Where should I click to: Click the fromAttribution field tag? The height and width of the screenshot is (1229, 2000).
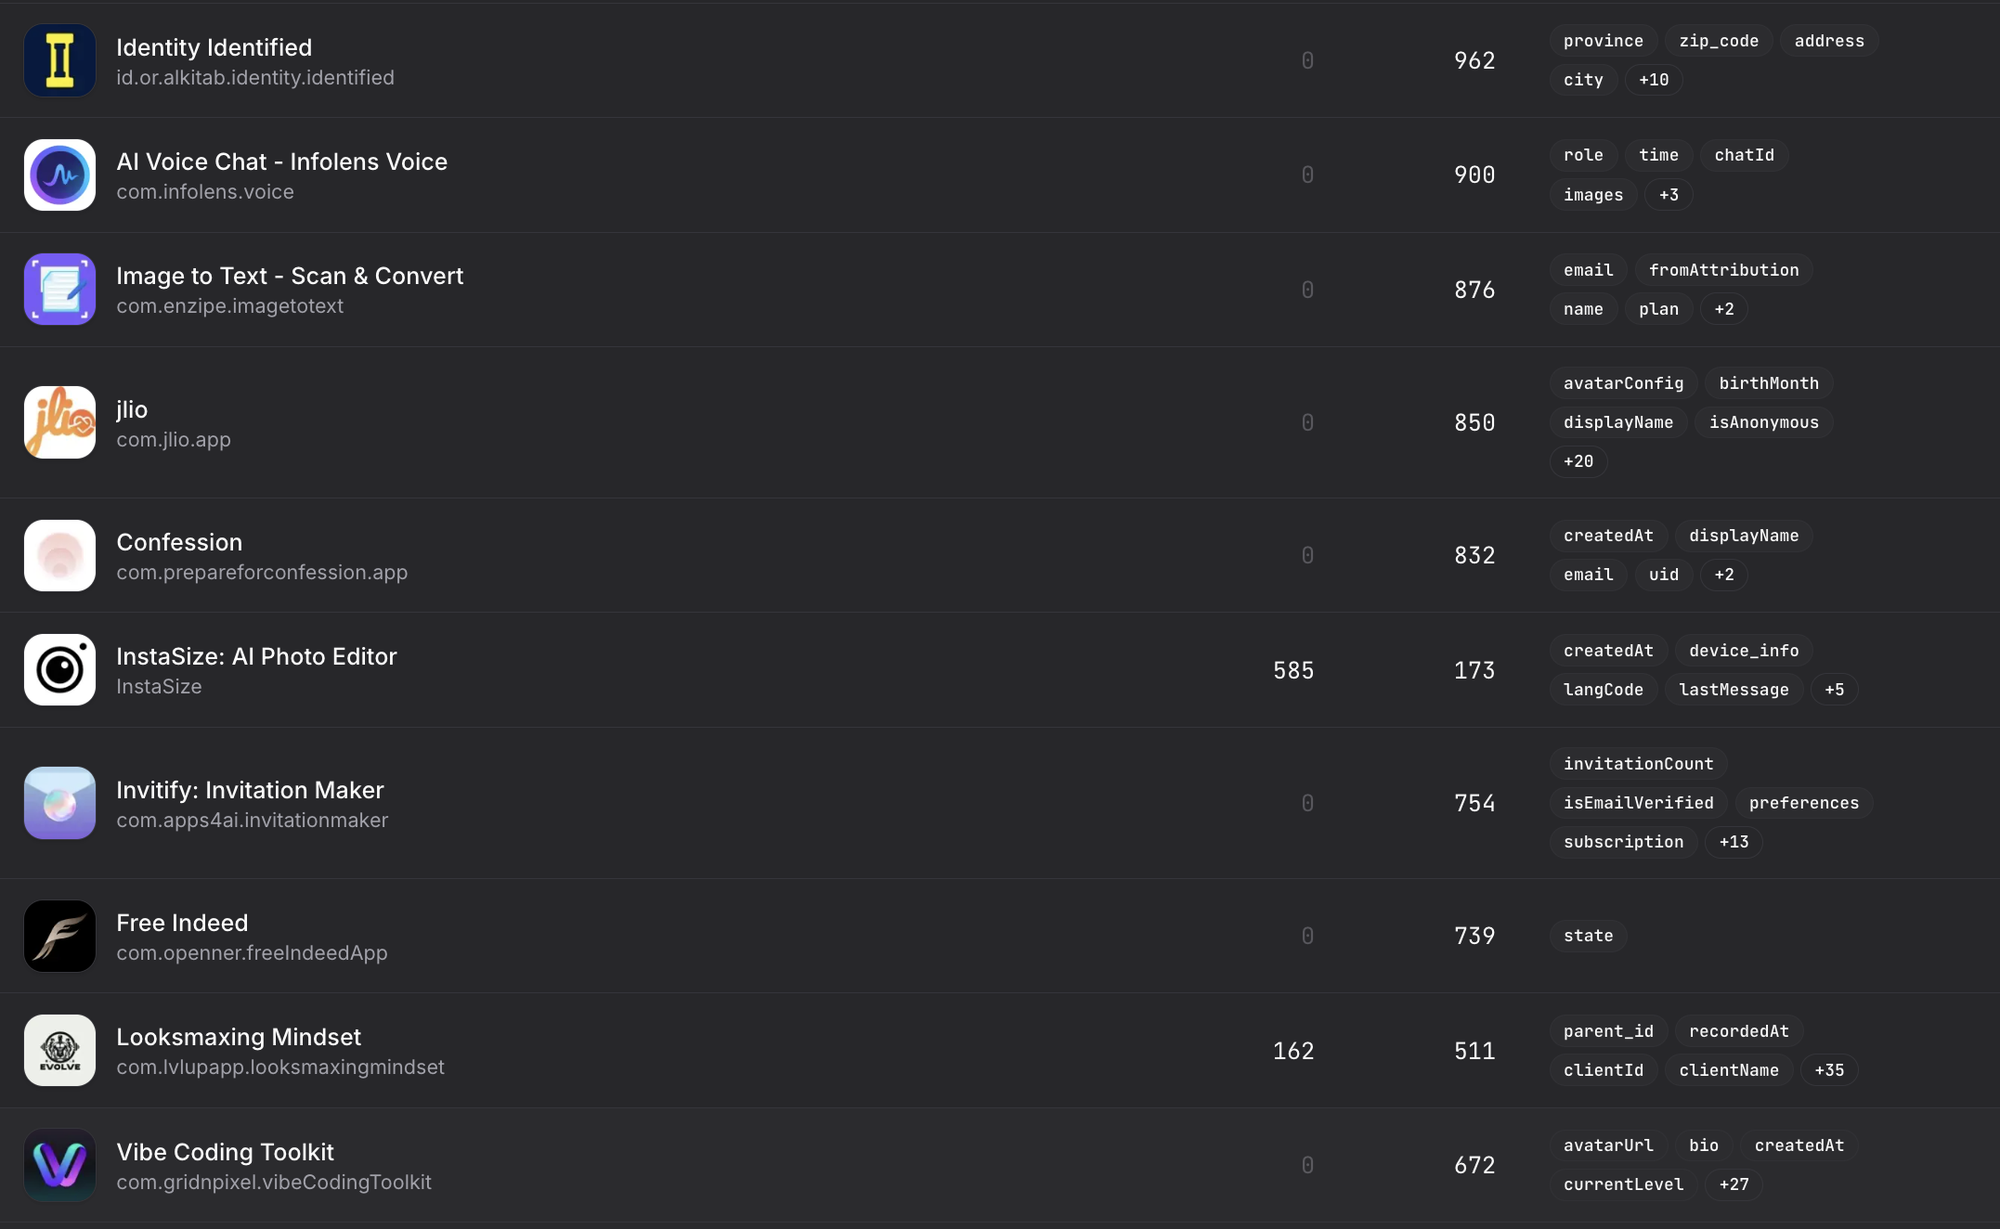[1723, 270]
